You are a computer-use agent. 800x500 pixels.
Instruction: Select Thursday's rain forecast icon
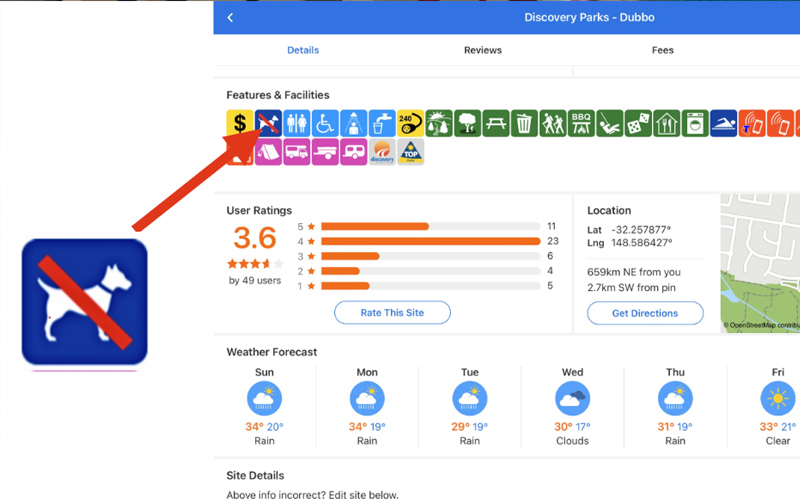click(x=675, y=398)
